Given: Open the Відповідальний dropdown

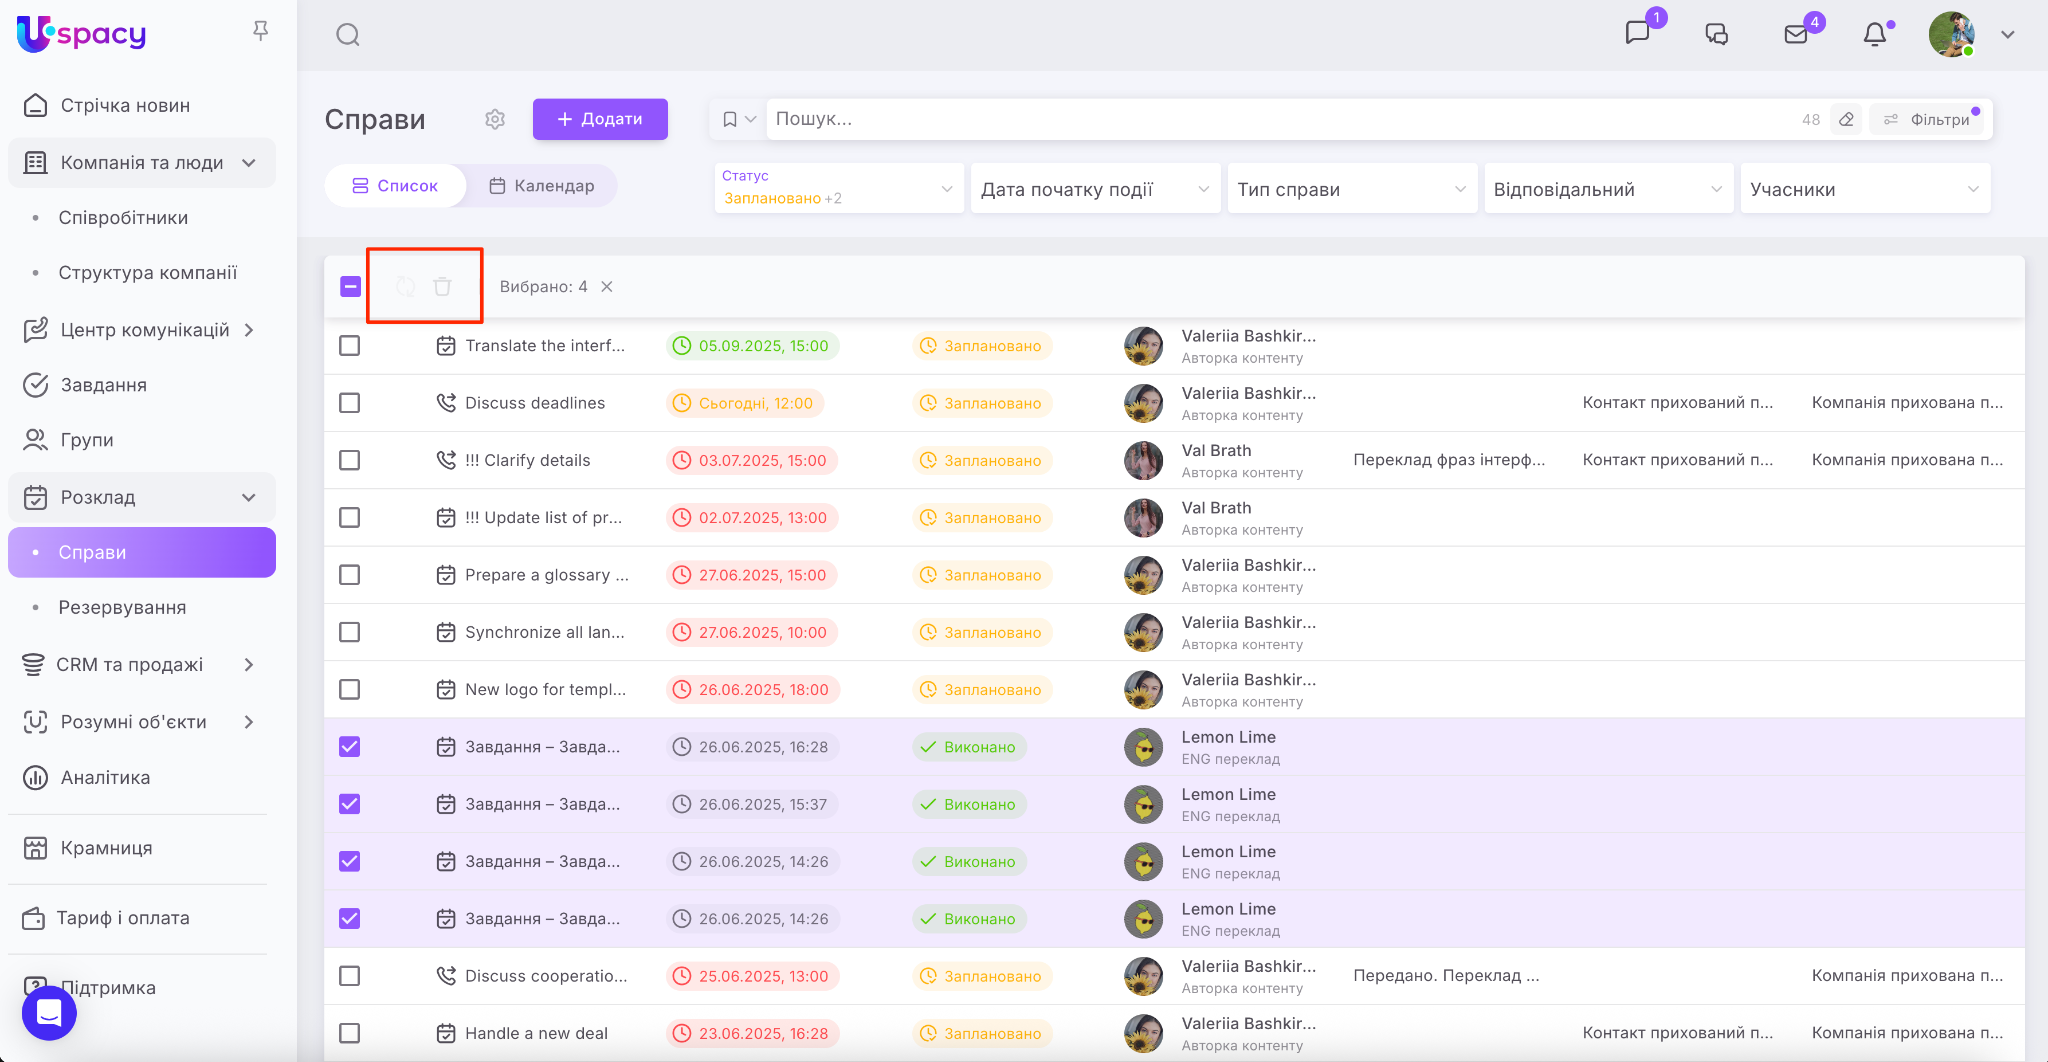Looking at the screenshot, I should (1607, 189).
